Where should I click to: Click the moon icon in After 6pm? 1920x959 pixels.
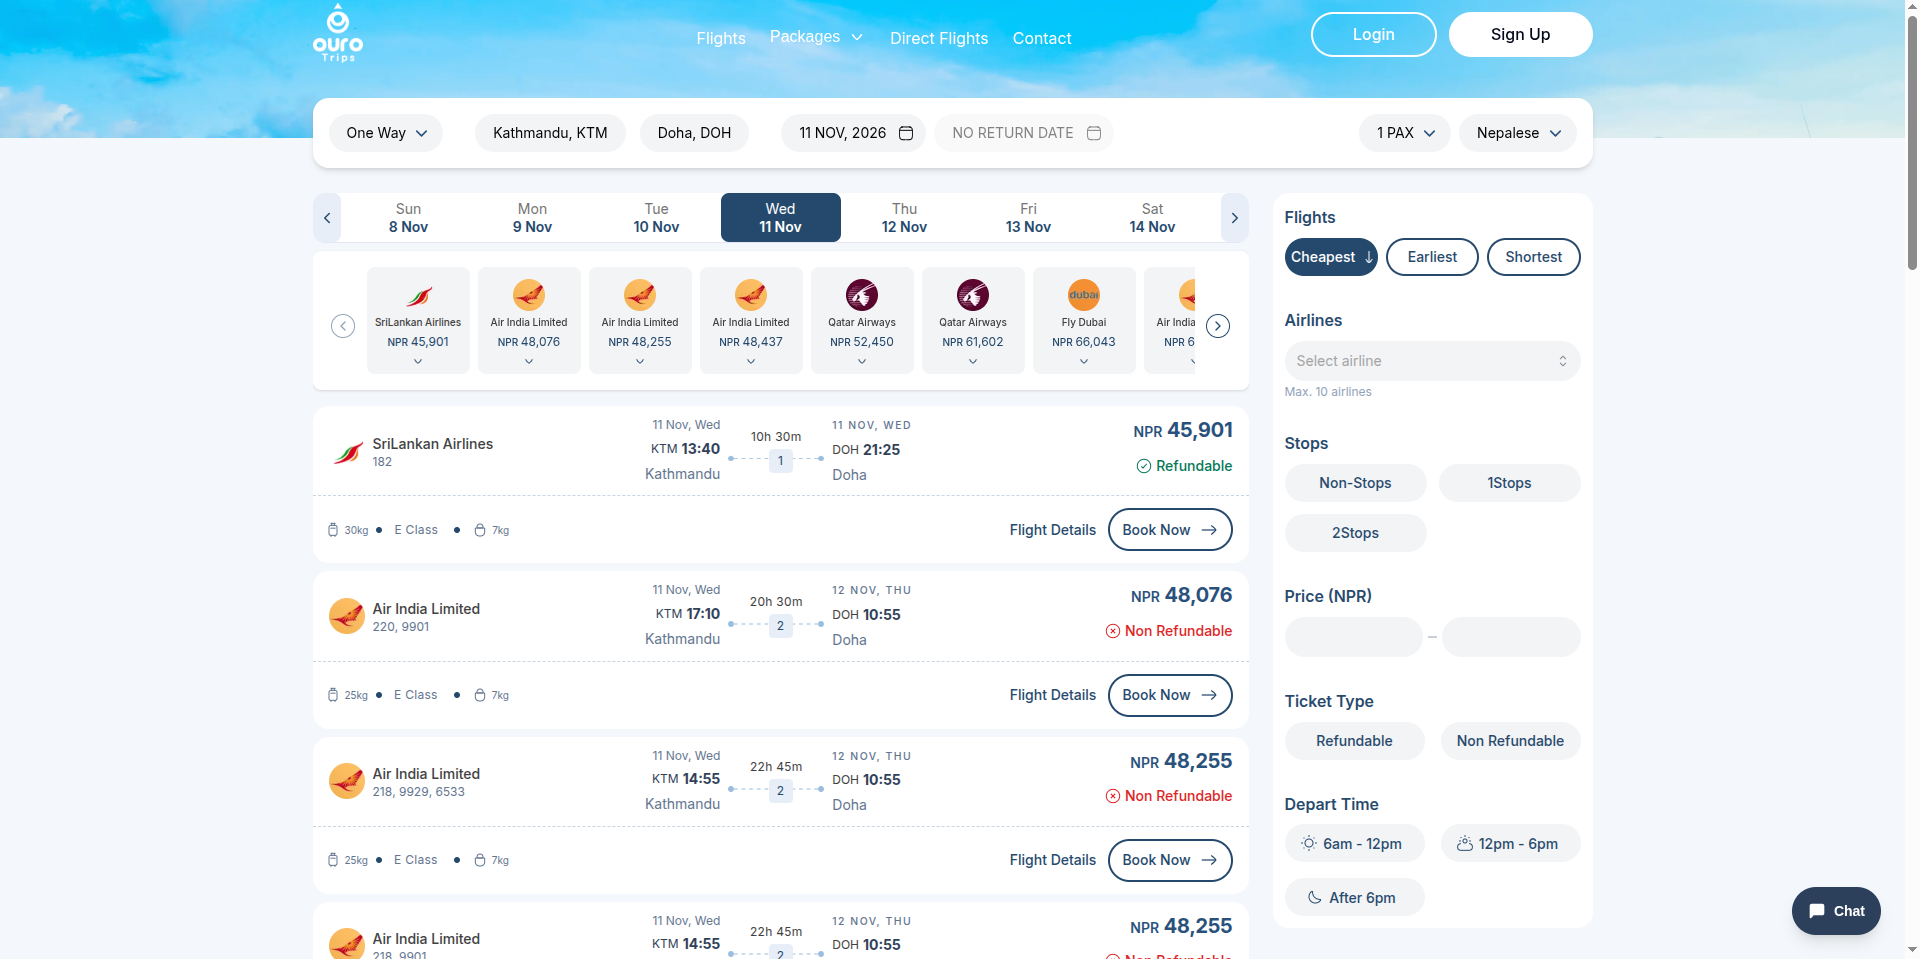[1315, 898]
